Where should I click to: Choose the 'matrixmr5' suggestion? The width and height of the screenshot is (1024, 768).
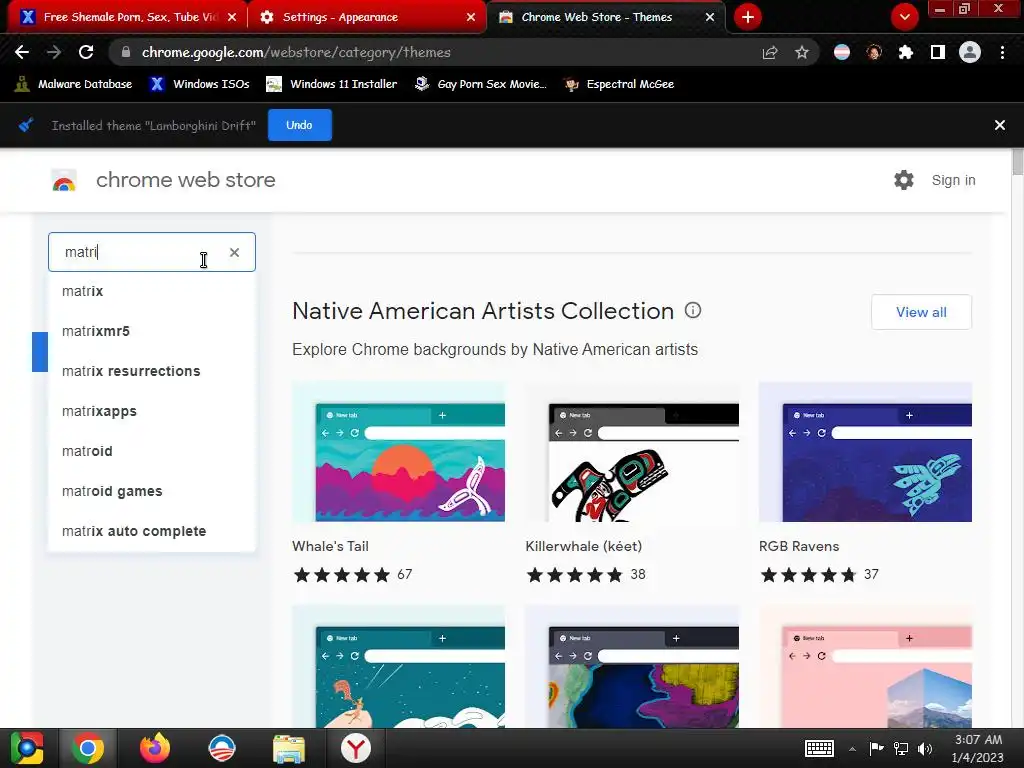(152, 331)
